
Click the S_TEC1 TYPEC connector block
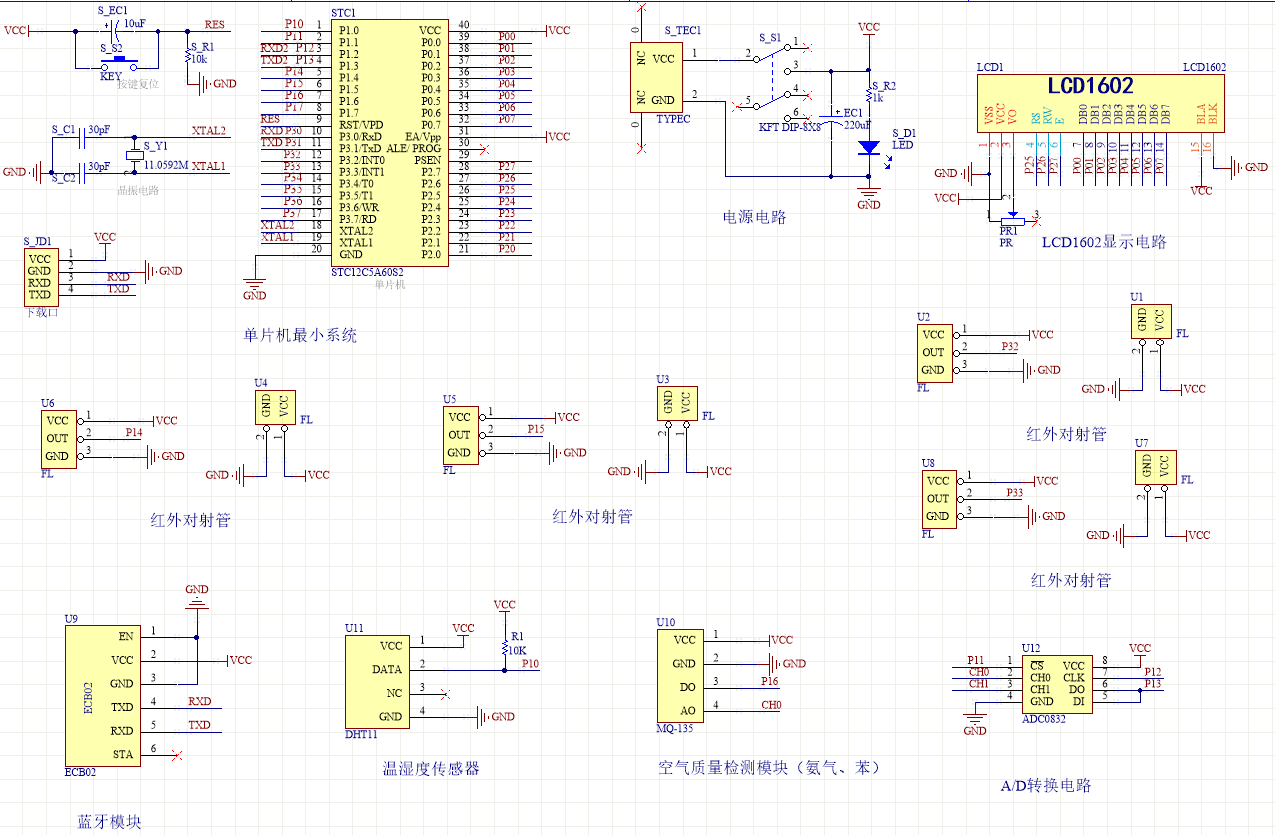pyautogui.click(x=655, y=78)
